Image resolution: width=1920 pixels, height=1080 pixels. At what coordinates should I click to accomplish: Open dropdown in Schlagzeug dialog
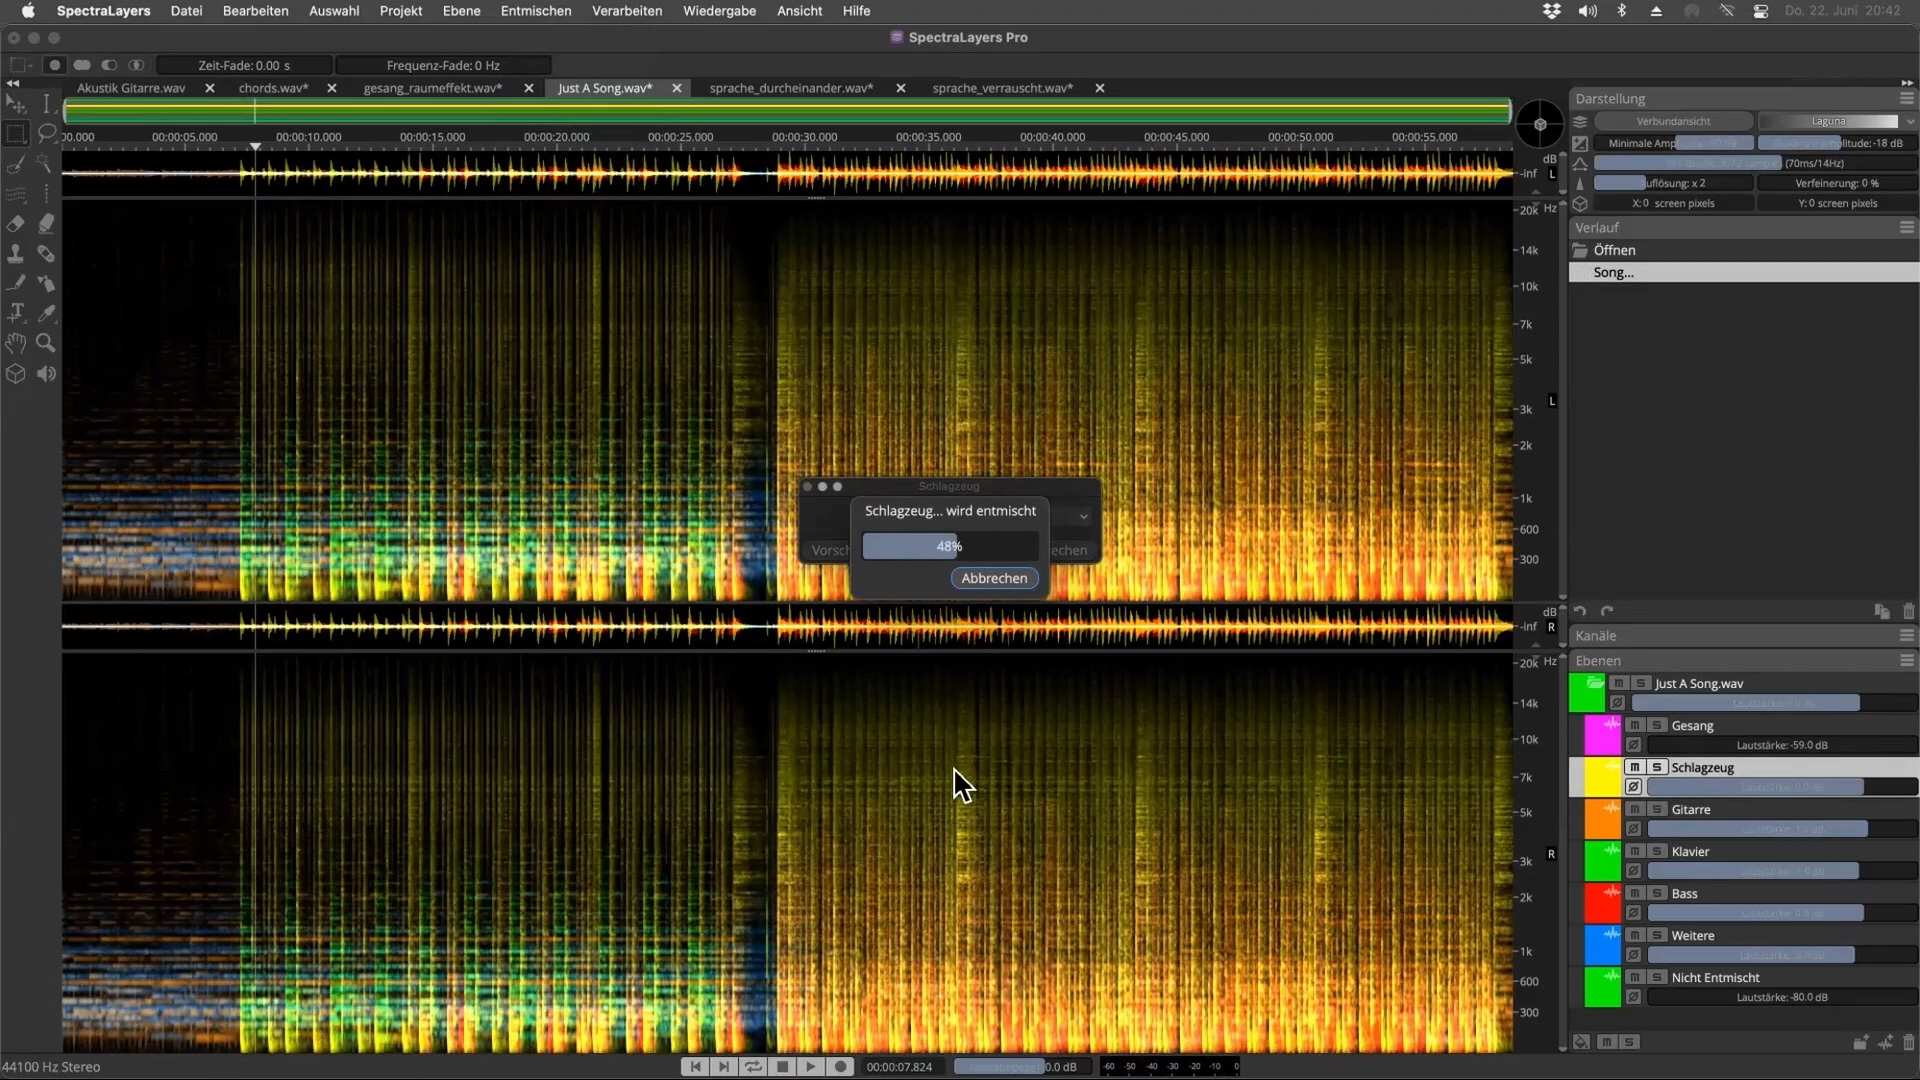coord(1084,517)
